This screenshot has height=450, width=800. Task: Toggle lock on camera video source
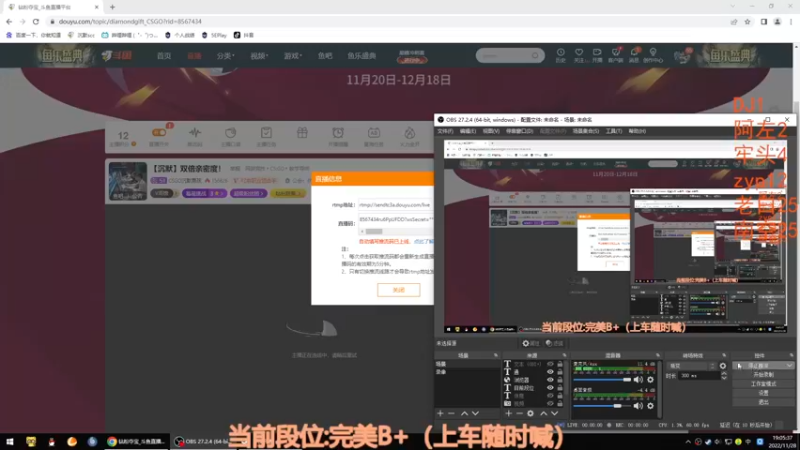[x=560, y=404]
